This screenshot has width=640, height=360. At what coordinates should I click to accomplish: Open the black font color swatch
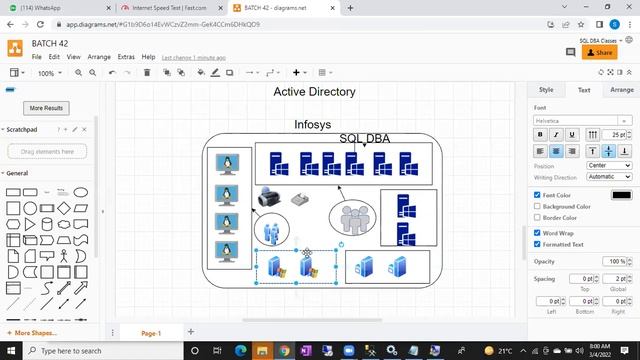point(621,195)
